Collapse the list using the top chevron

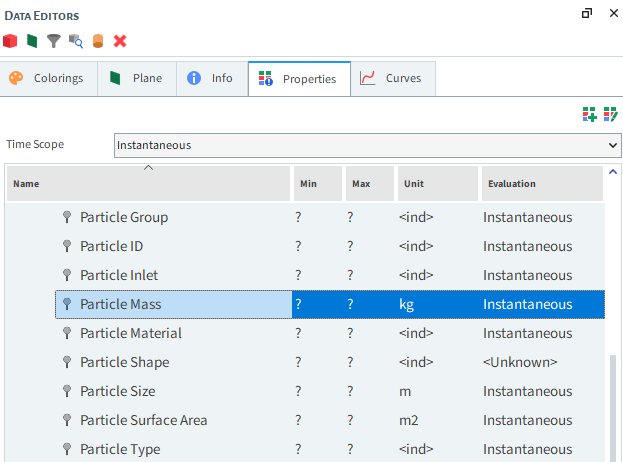point(148,167)
